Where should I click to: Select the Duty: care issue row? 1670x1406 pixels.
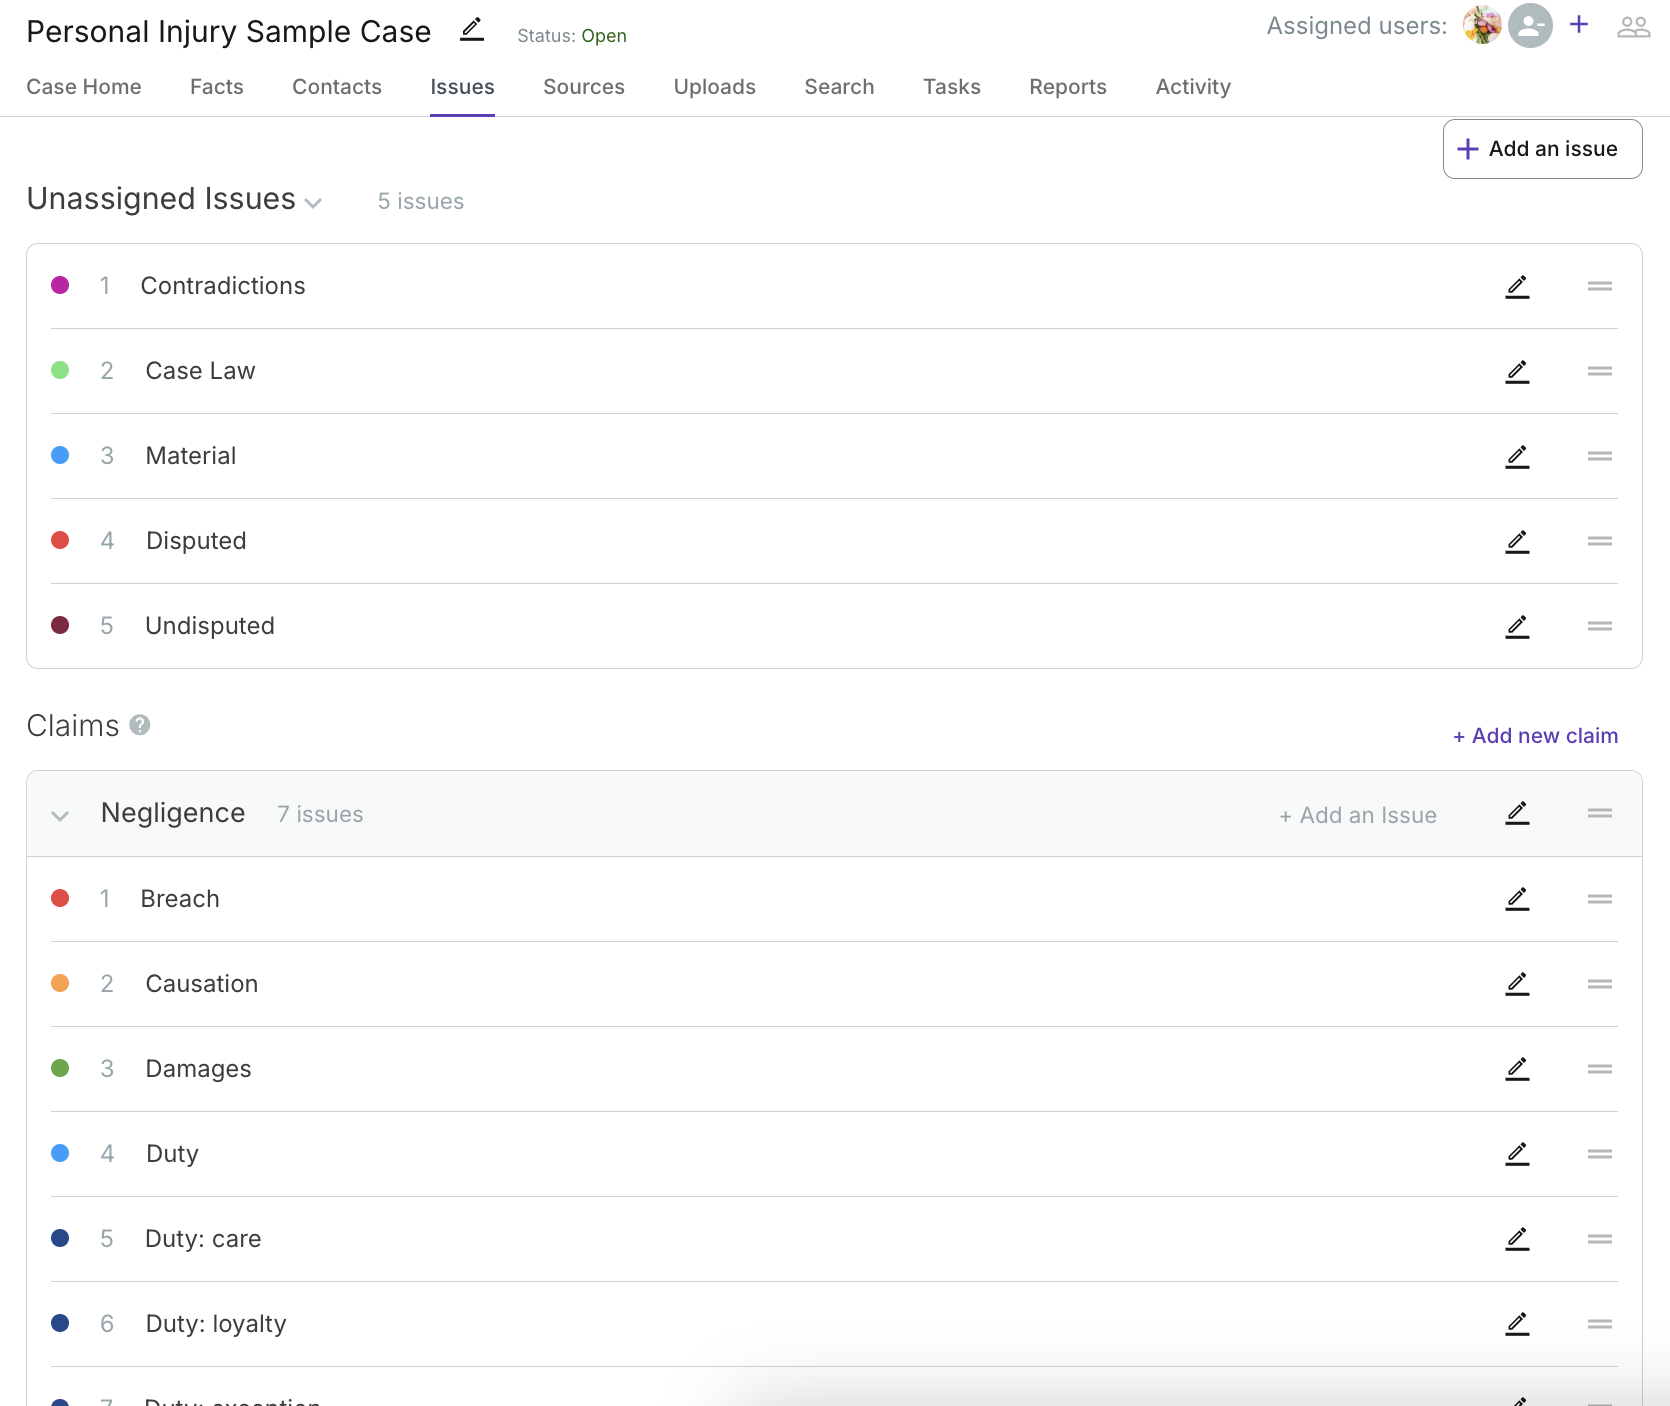[x=203, y=1239]
